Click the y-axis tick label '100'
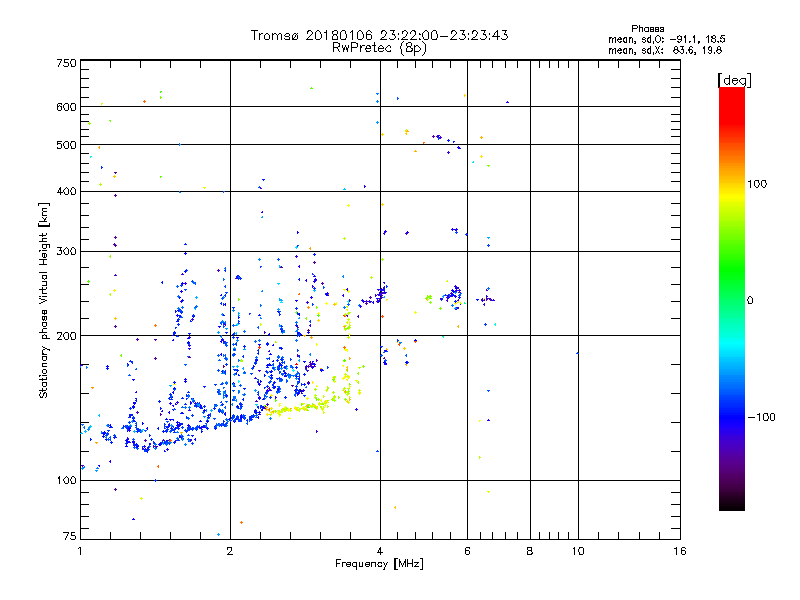 point(66,481)
